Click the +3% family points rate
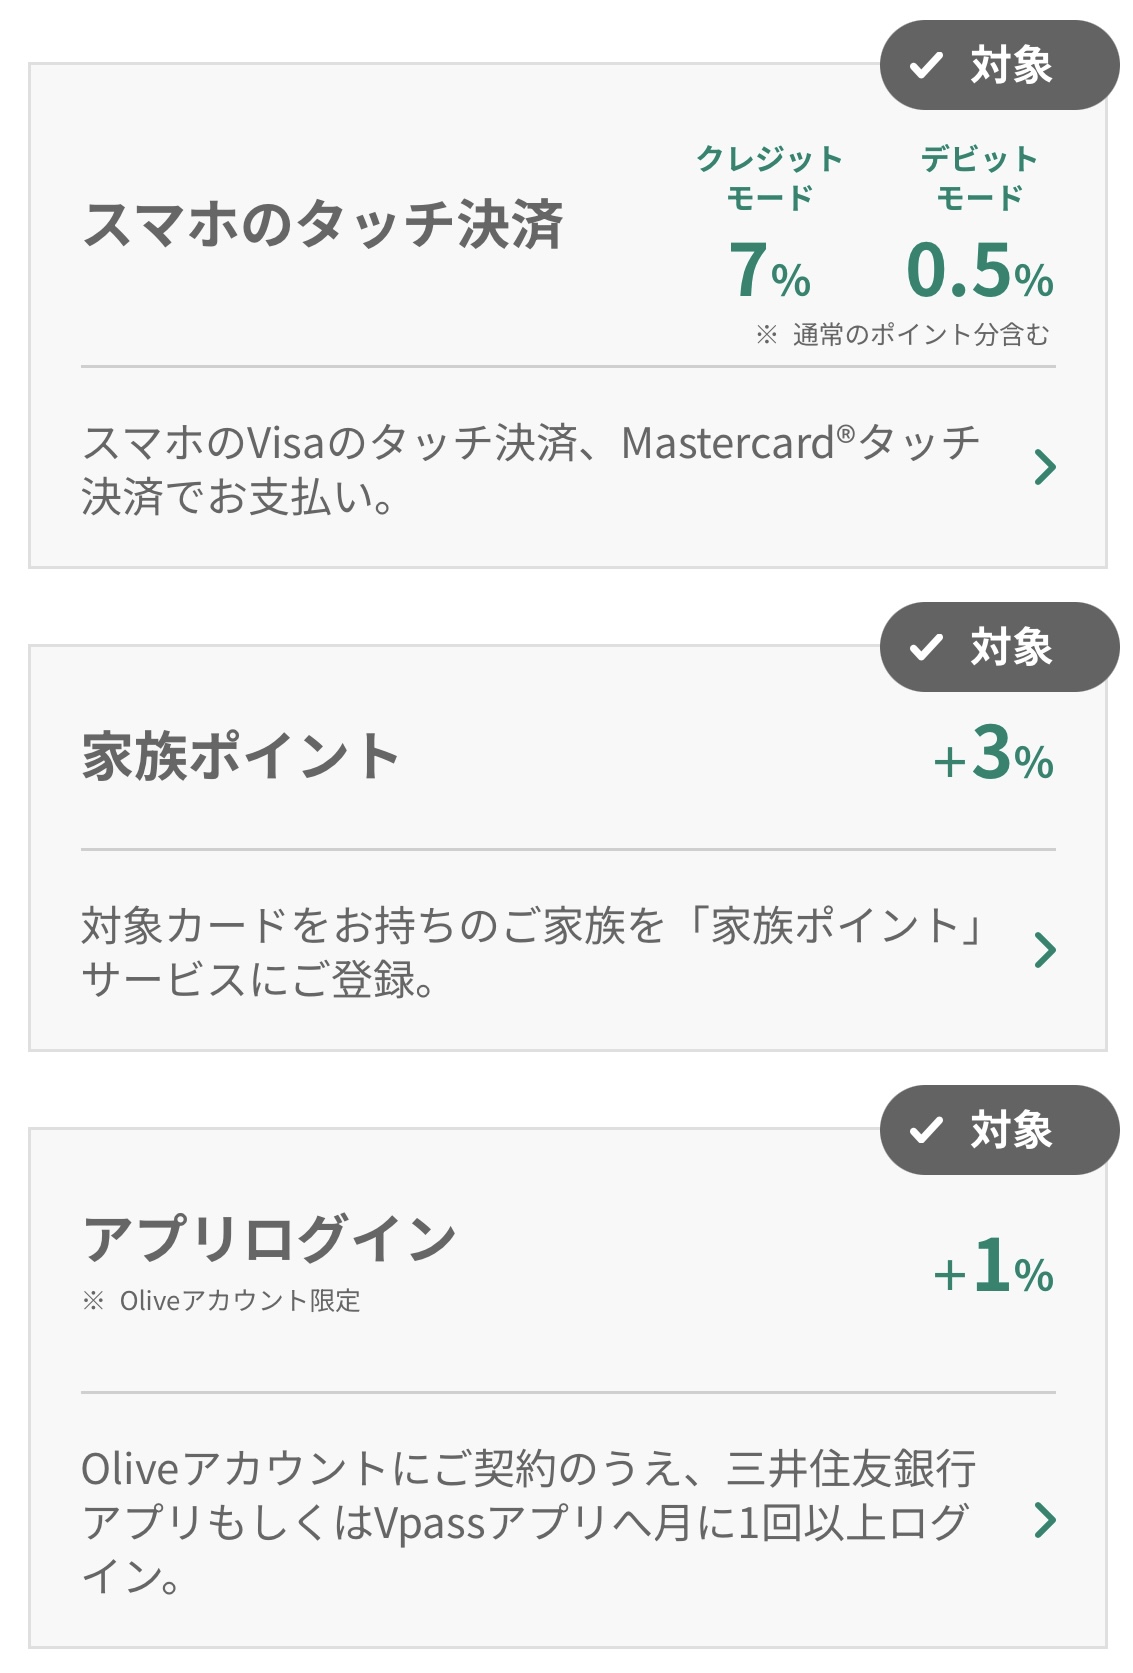 [993, 755]
